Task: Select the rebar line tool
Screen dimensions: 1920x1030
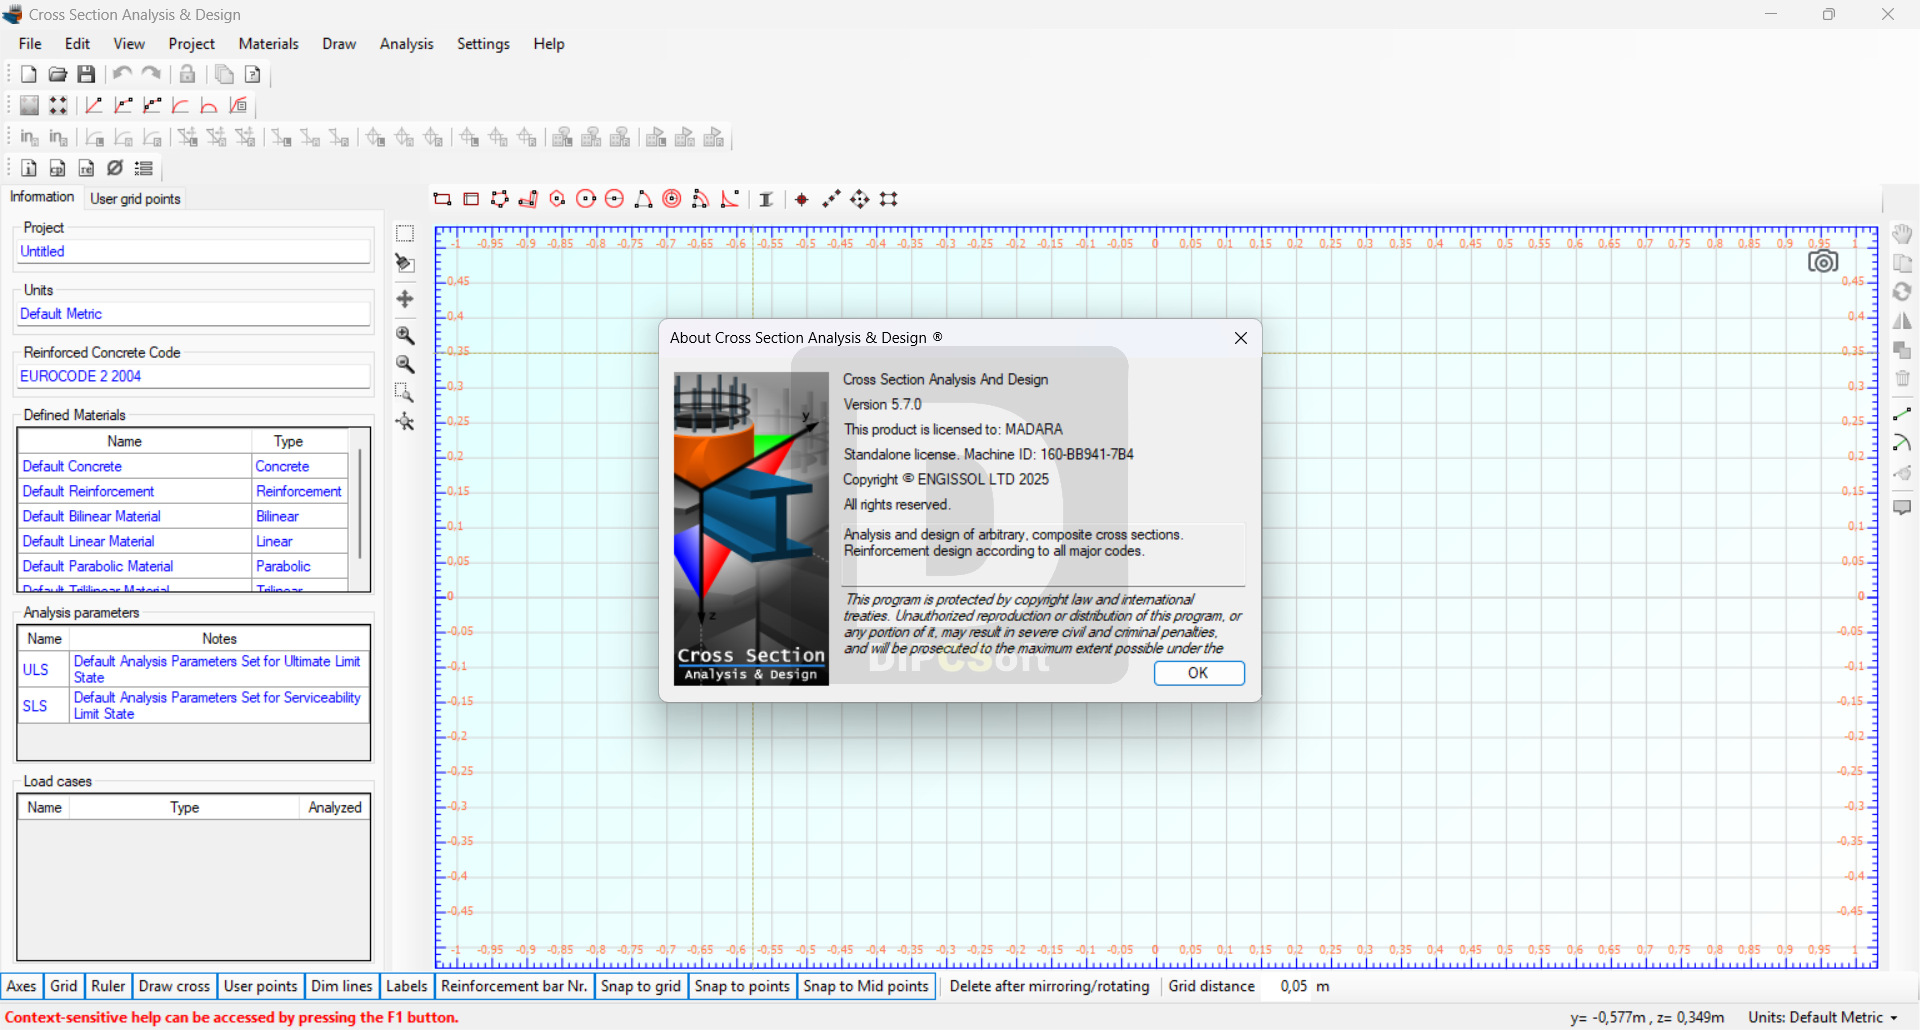Action: pyautogui.click(x=831, y=199)
